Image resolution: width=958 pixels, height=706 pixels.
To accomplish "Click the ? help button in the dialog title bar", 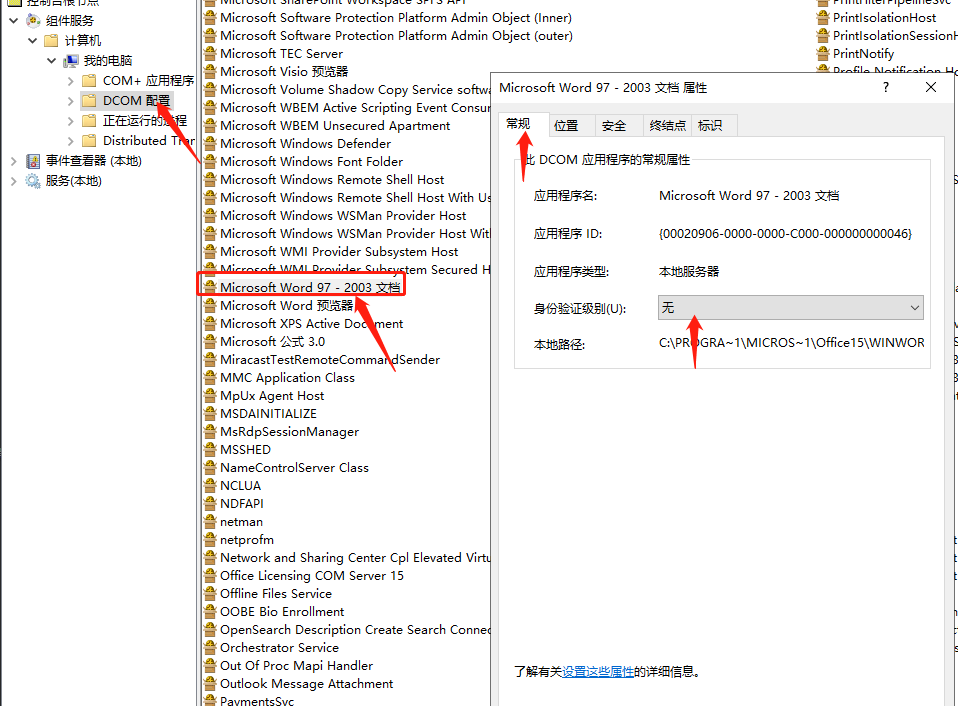I will (x=886, y=87).
